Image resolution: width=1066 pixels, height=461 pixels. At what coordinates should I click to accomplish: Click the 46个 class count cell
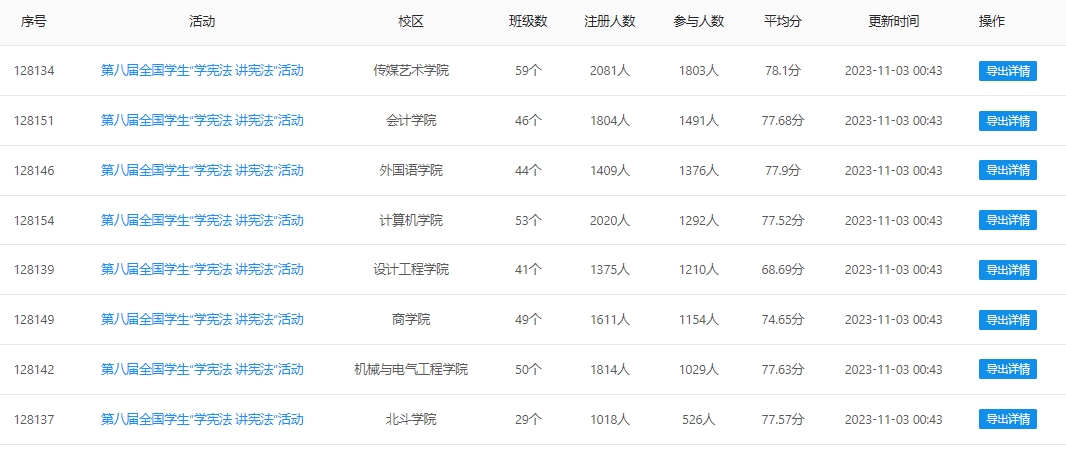[x=528, y=120]
